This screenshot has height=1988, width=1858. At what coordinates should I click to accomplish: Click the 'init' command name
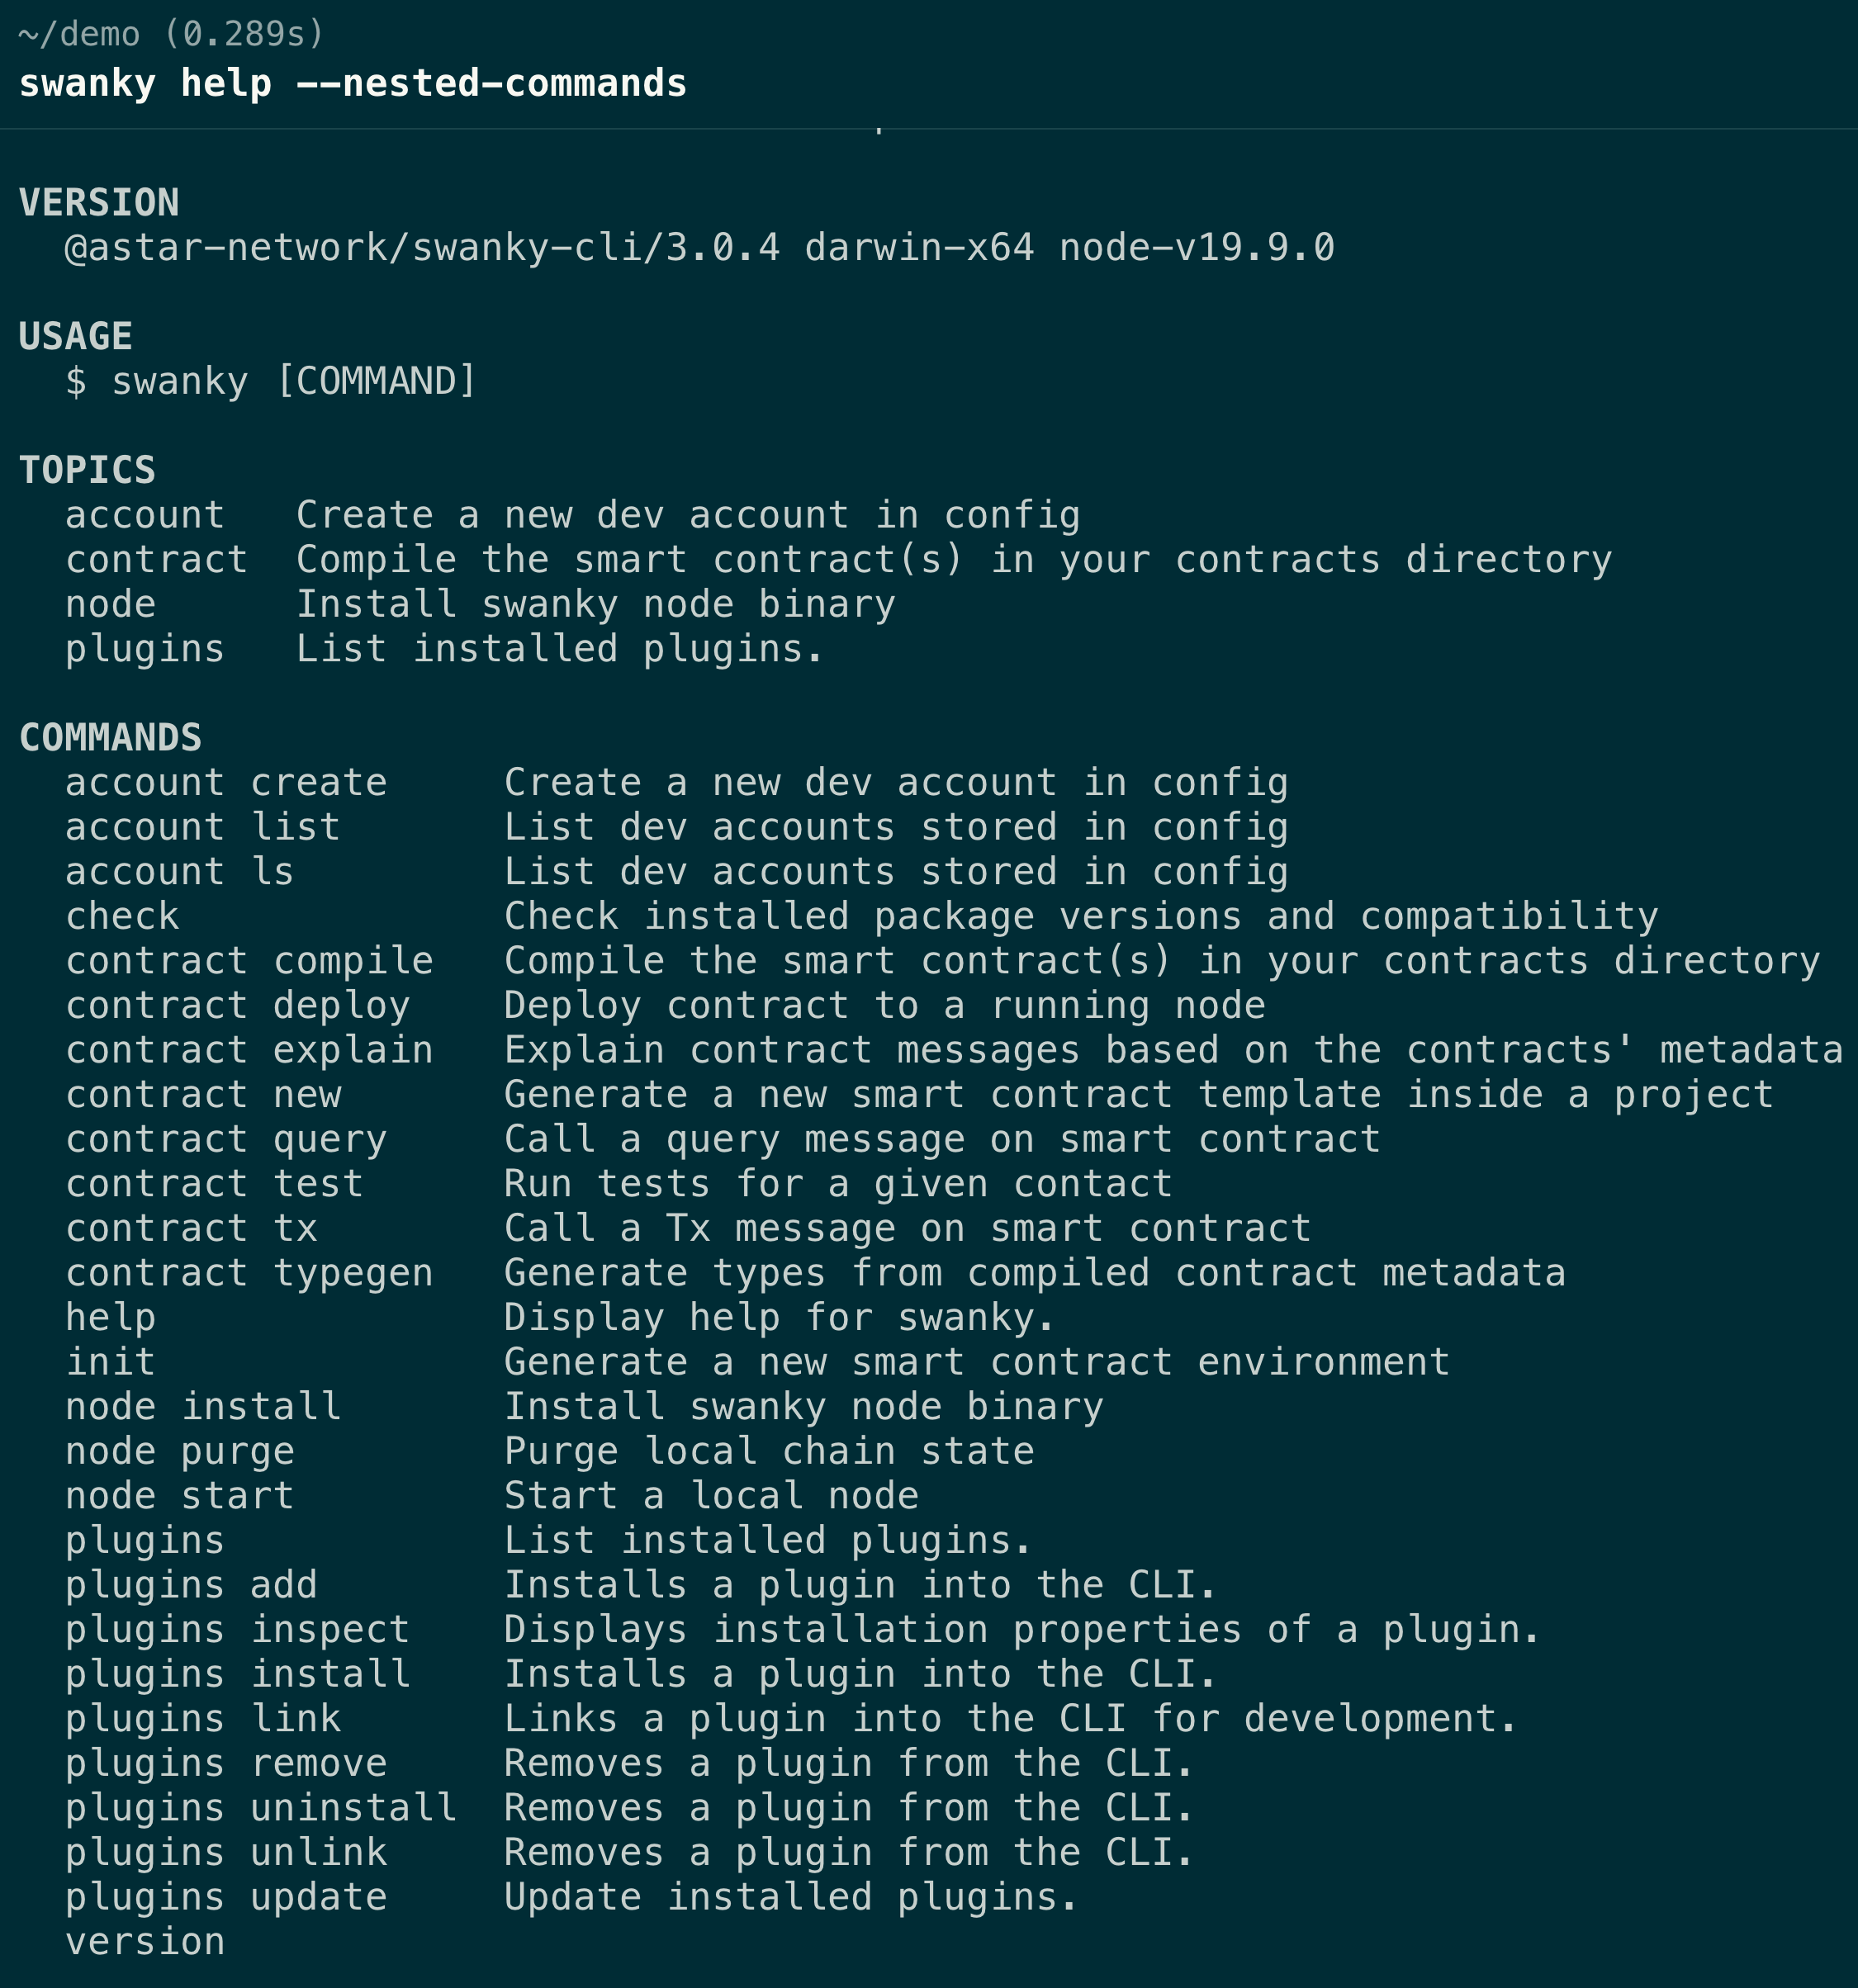(110, 1362)
